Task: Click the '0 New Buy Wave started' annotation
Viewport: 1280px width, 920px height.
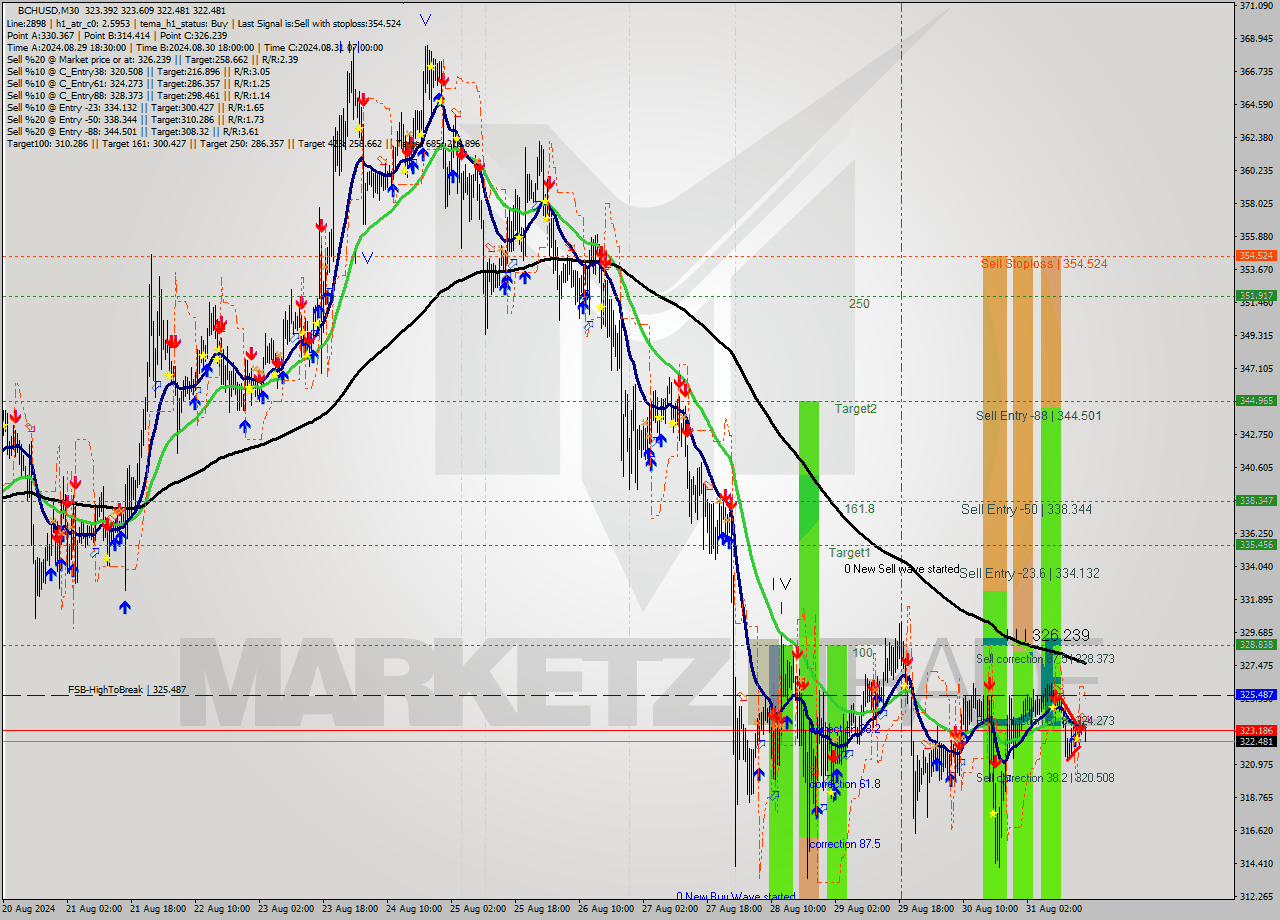Action: [x=735, y=896]
